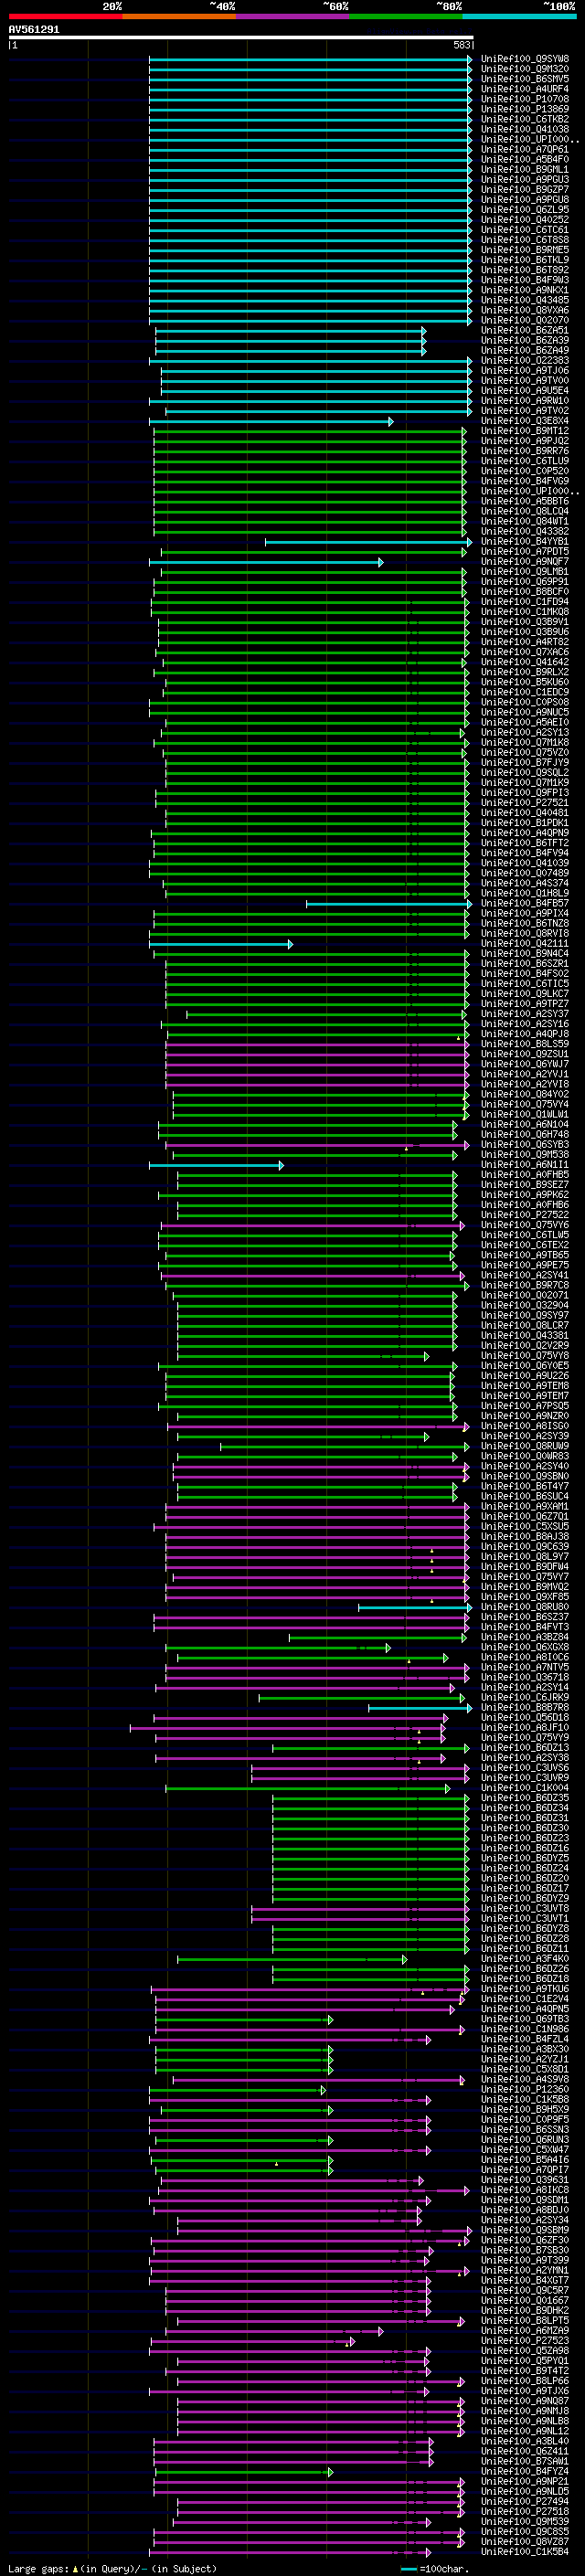Click the cyan alignment bar for UniRef100_B4YYB1

pos(368,542)
